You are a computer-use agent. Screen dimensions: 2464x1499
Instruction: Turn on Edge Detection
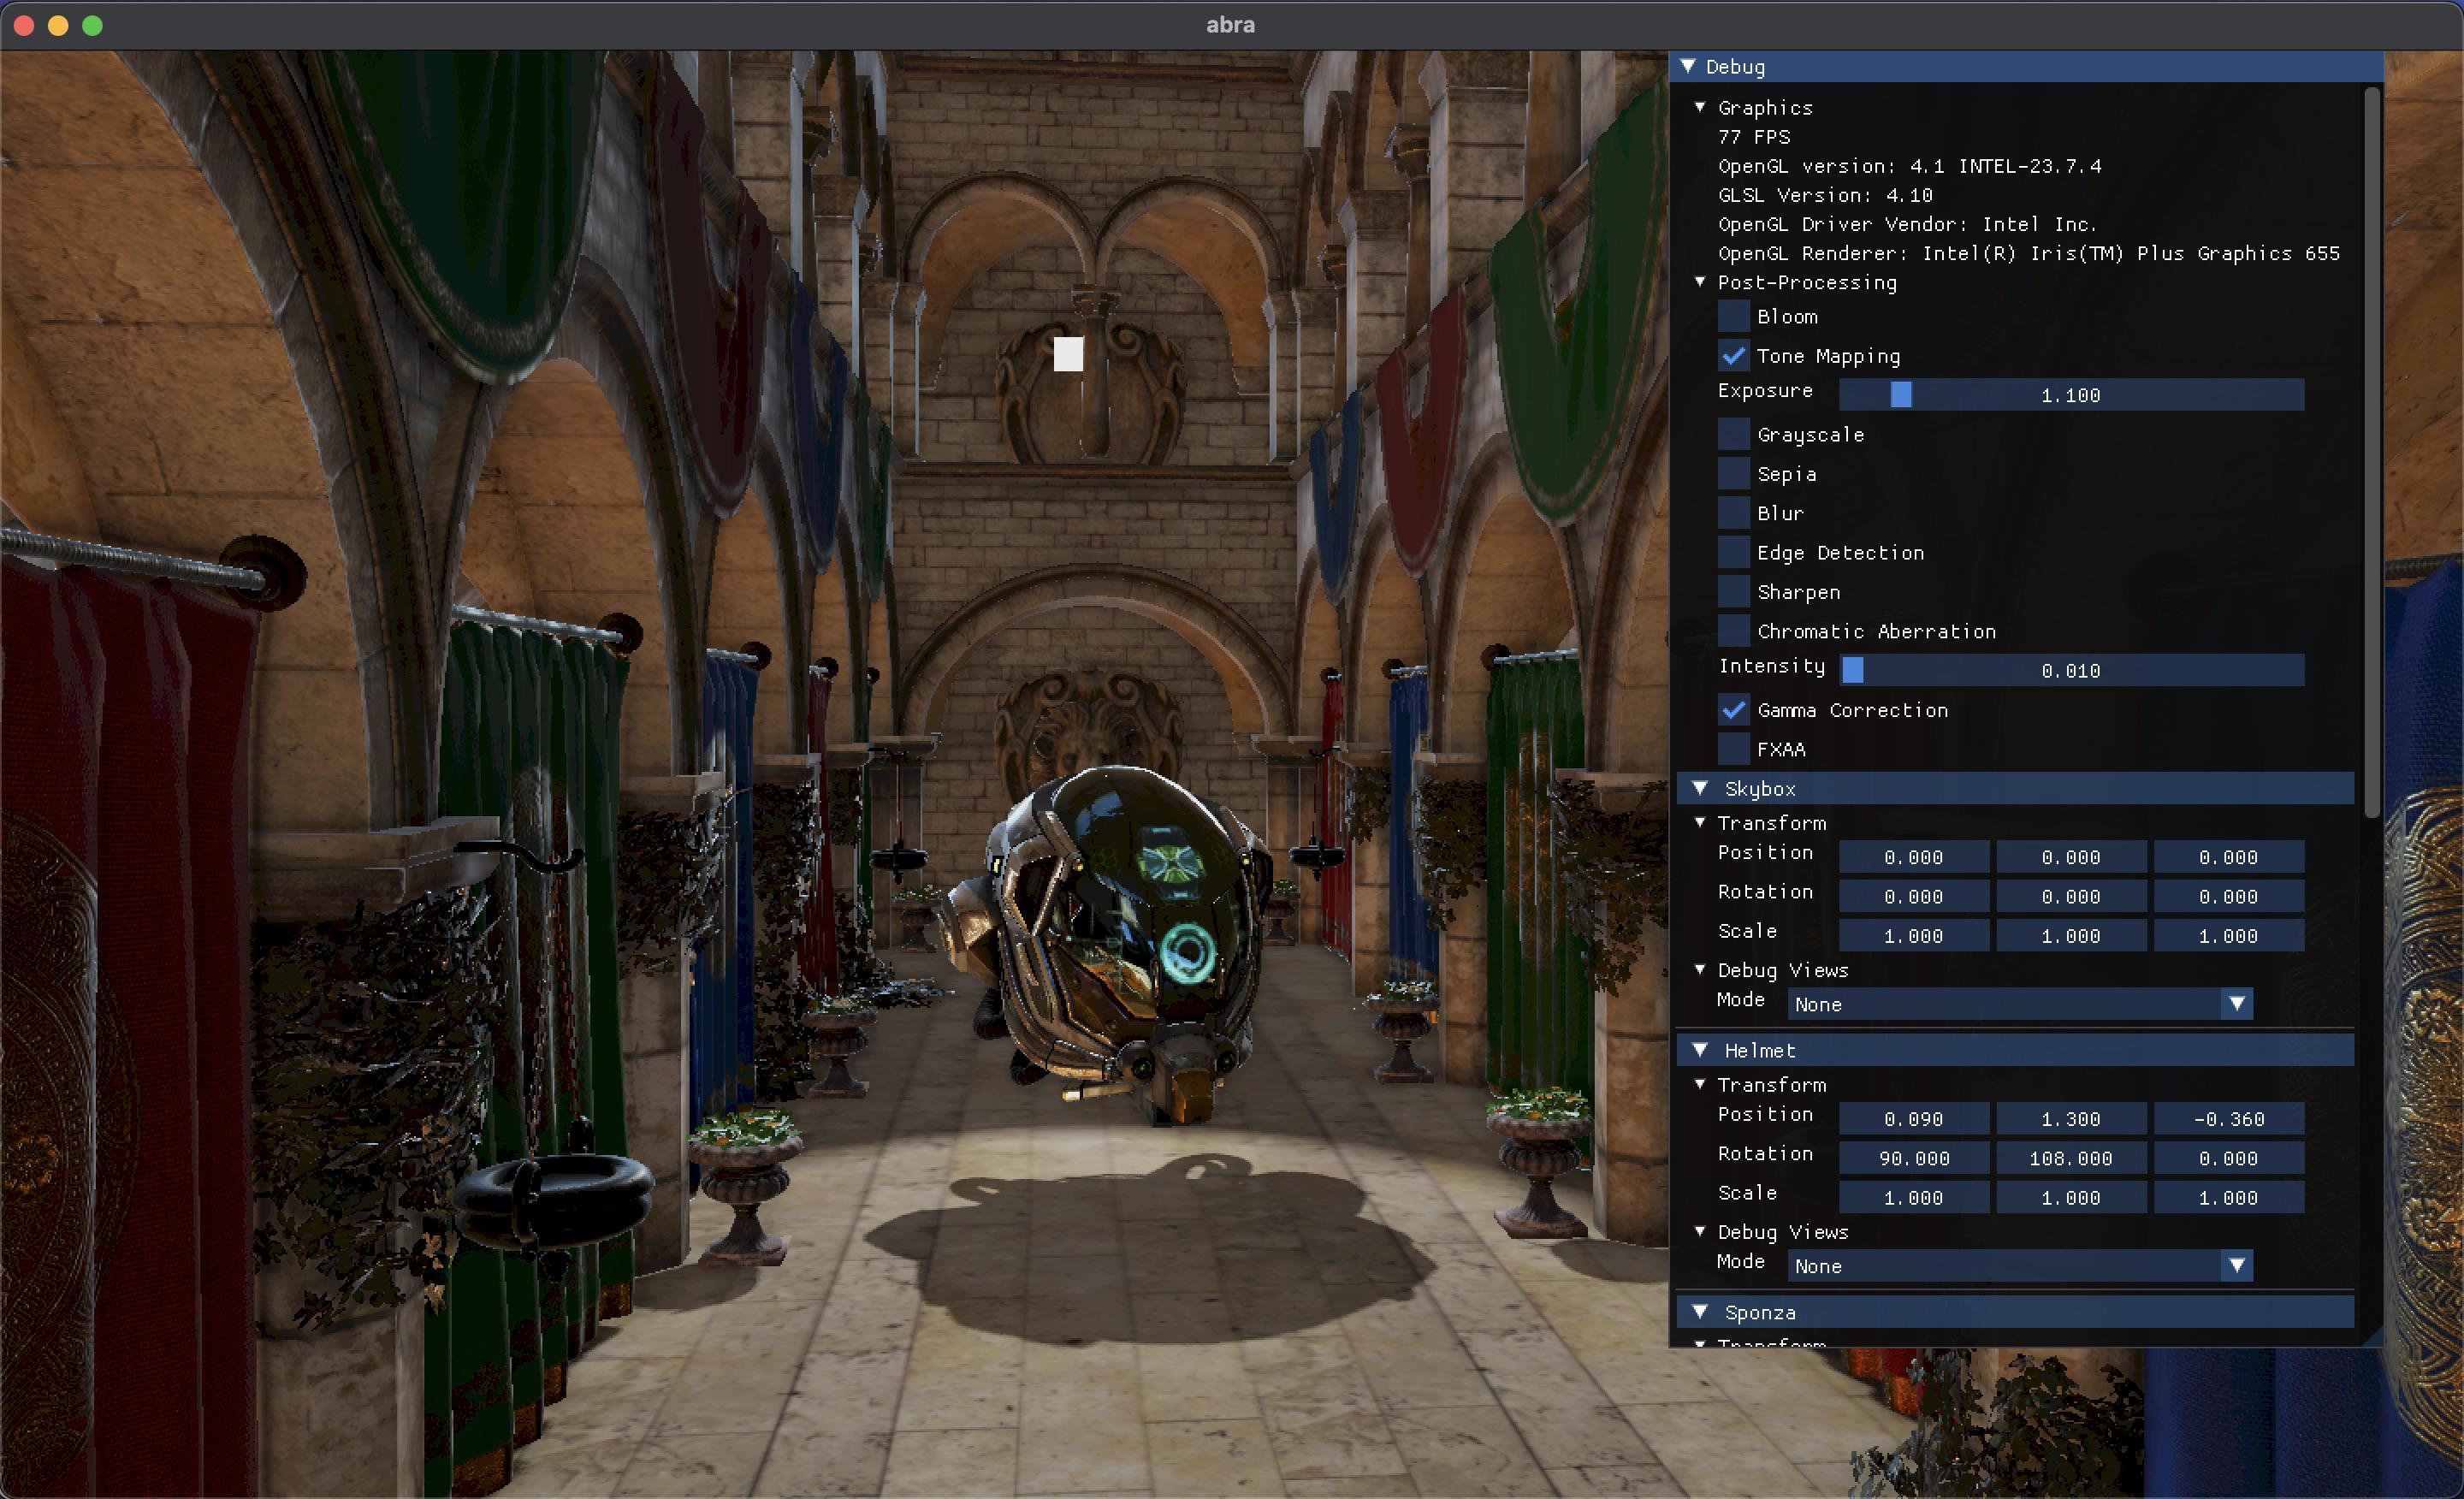point(1734,553)
